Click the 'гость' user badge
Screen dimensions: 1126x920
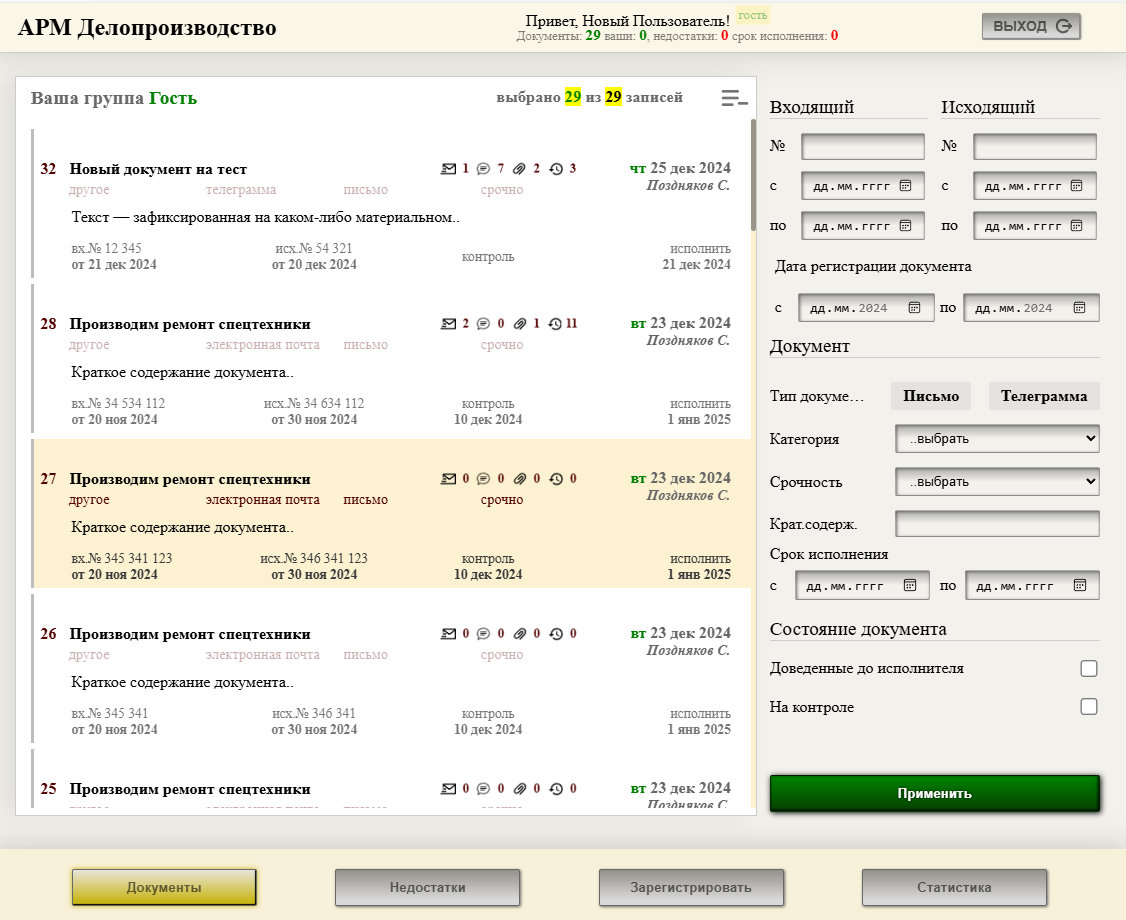[x=753, y=15]
